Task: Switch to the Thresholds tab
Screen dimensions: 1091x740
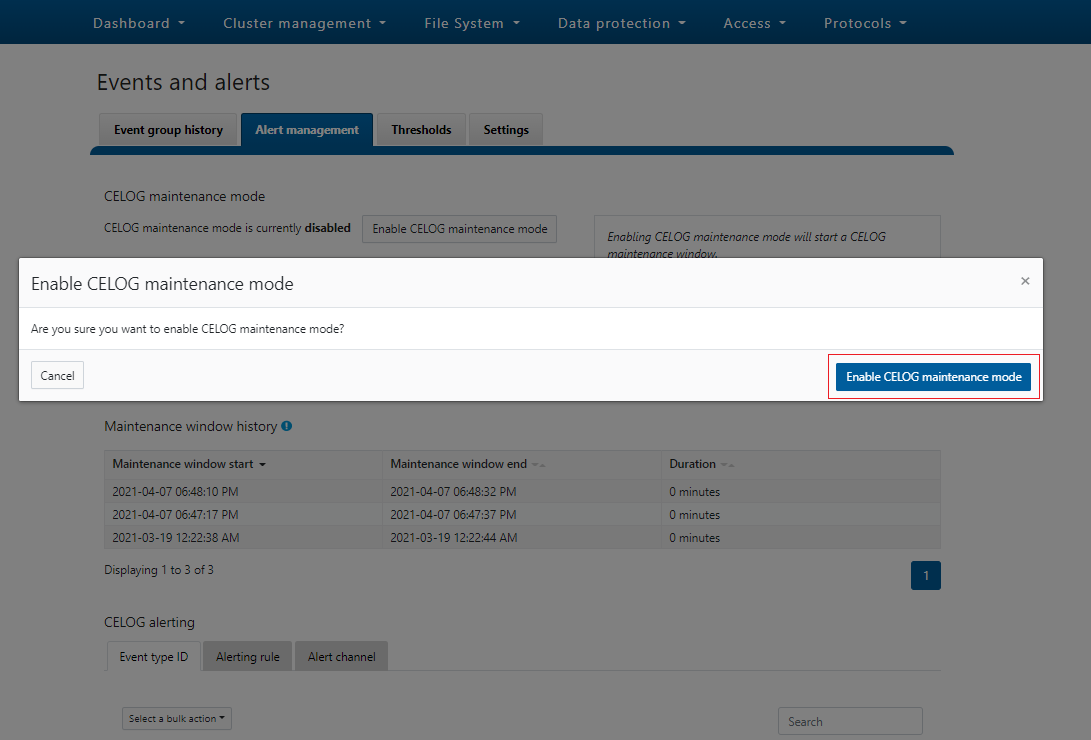Action: pyautogui.click(x=420, y=129)
